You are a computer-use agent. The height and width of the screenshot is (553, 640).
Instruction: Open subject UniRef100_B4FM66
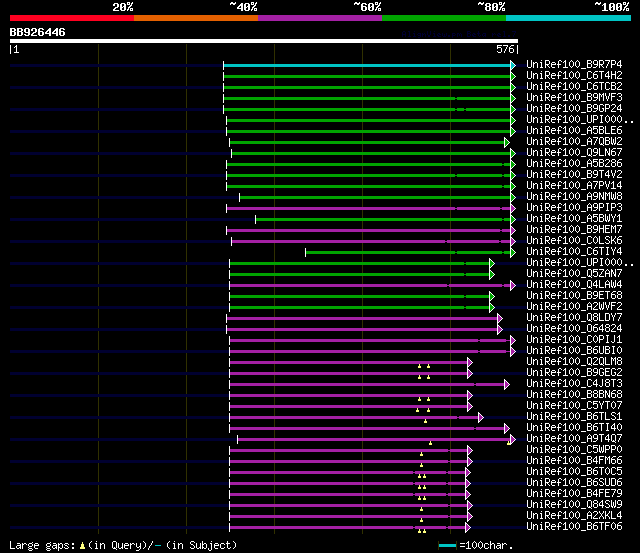click(x=574, y=461)
